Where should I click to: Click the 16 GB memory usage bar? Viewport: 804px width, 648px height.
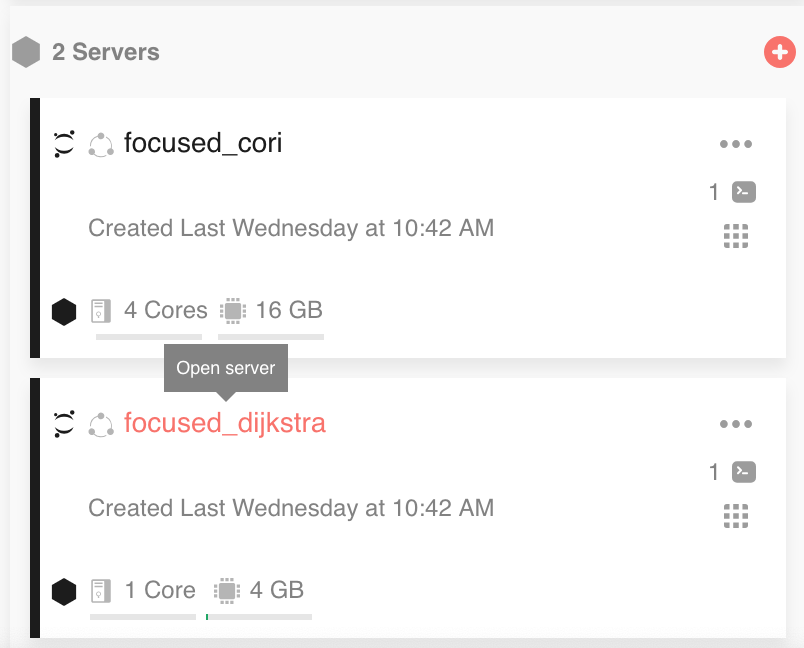click(271, 337)
